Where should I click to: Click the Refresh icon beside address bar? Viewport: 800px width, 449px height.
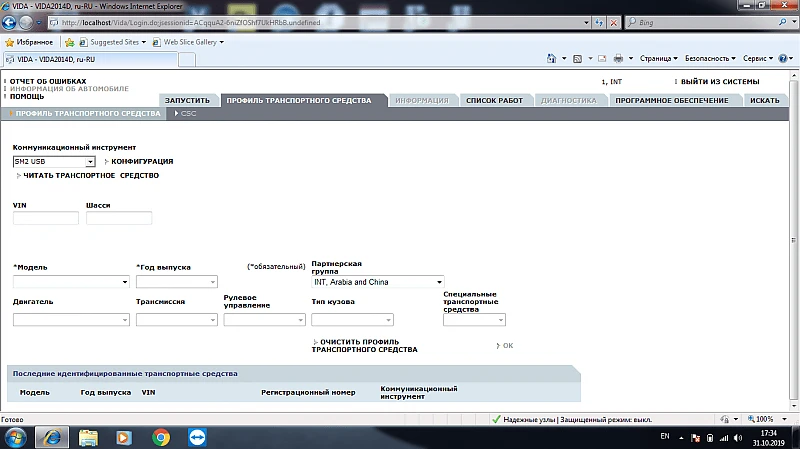click(x=599, y=22)
